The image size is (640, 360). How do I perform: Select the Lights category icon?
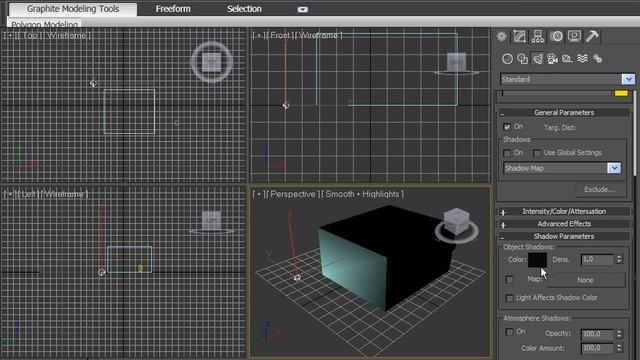pos(538,59)
